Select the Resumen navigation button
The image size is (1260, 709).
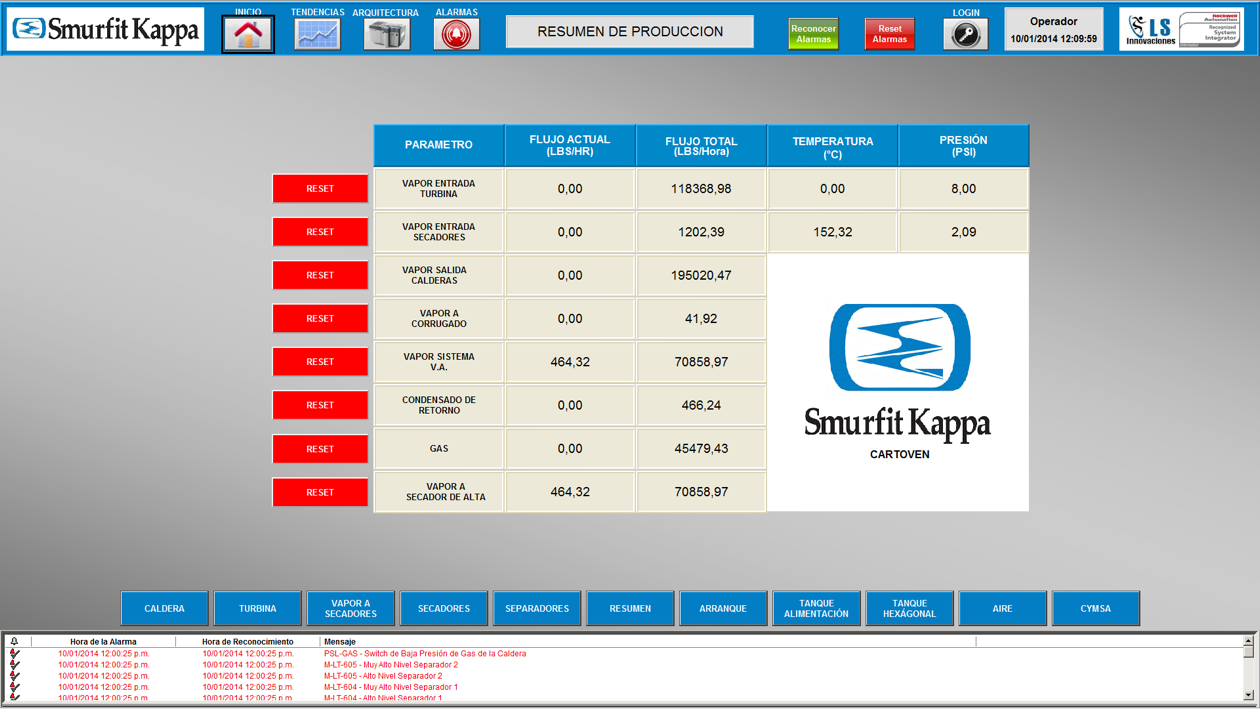630,608
